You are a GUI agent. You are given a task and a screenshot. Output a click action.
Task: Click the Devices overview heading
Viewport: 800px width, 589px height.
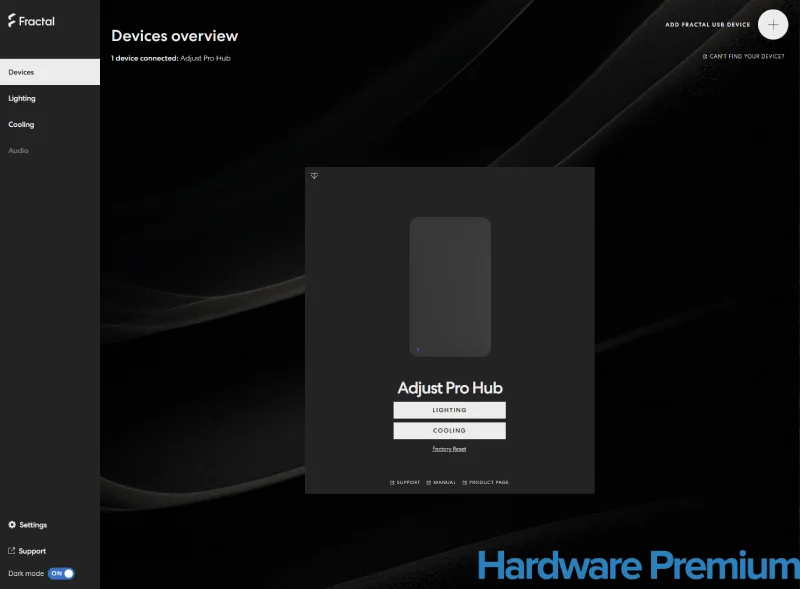(174, 36)
